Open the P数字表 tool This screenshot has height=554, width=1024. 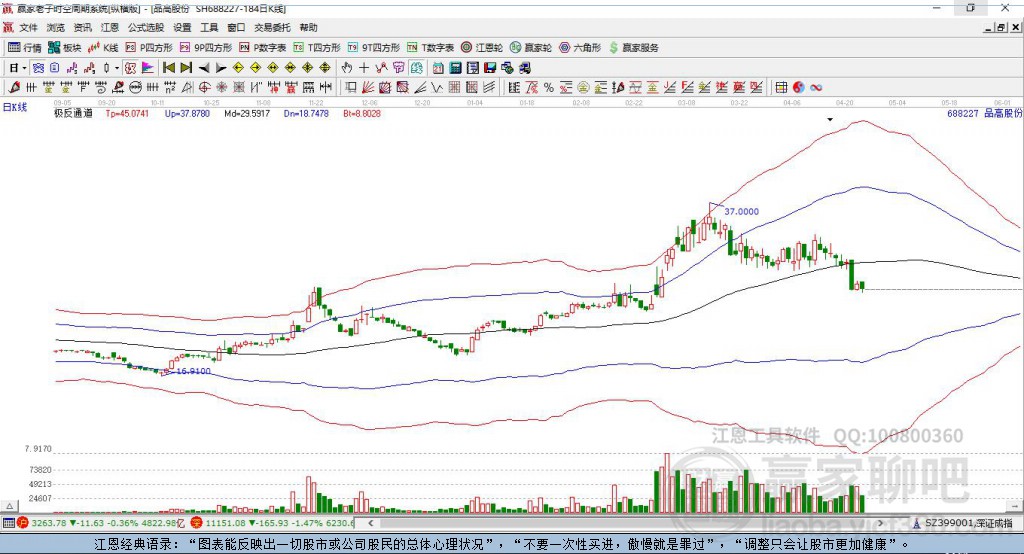click(263, 48)
